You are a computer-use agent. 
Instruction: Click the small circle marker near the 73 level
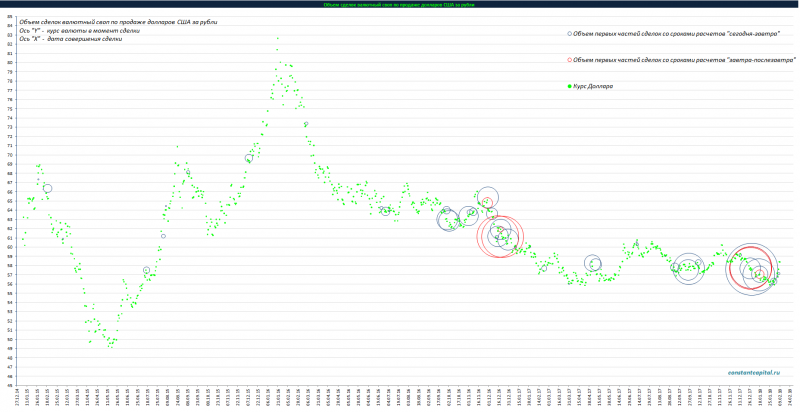coord(306,125)
